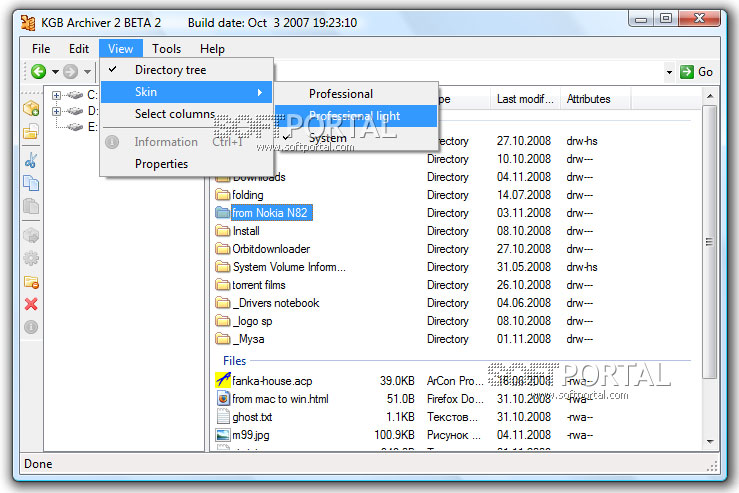Click the grey info icon in sidebar
739x493 pixels.
tap(31, 327)
